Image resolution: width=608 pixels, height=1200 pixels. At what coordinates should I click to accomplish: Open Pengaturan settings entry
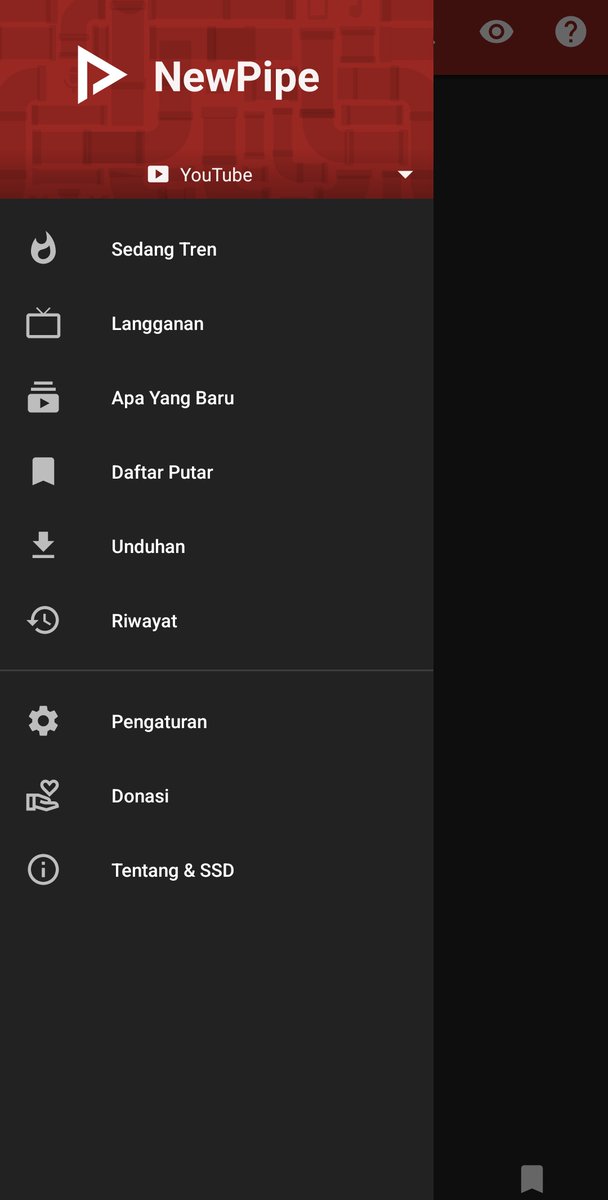pyautogui.click(x=217, y=721)
